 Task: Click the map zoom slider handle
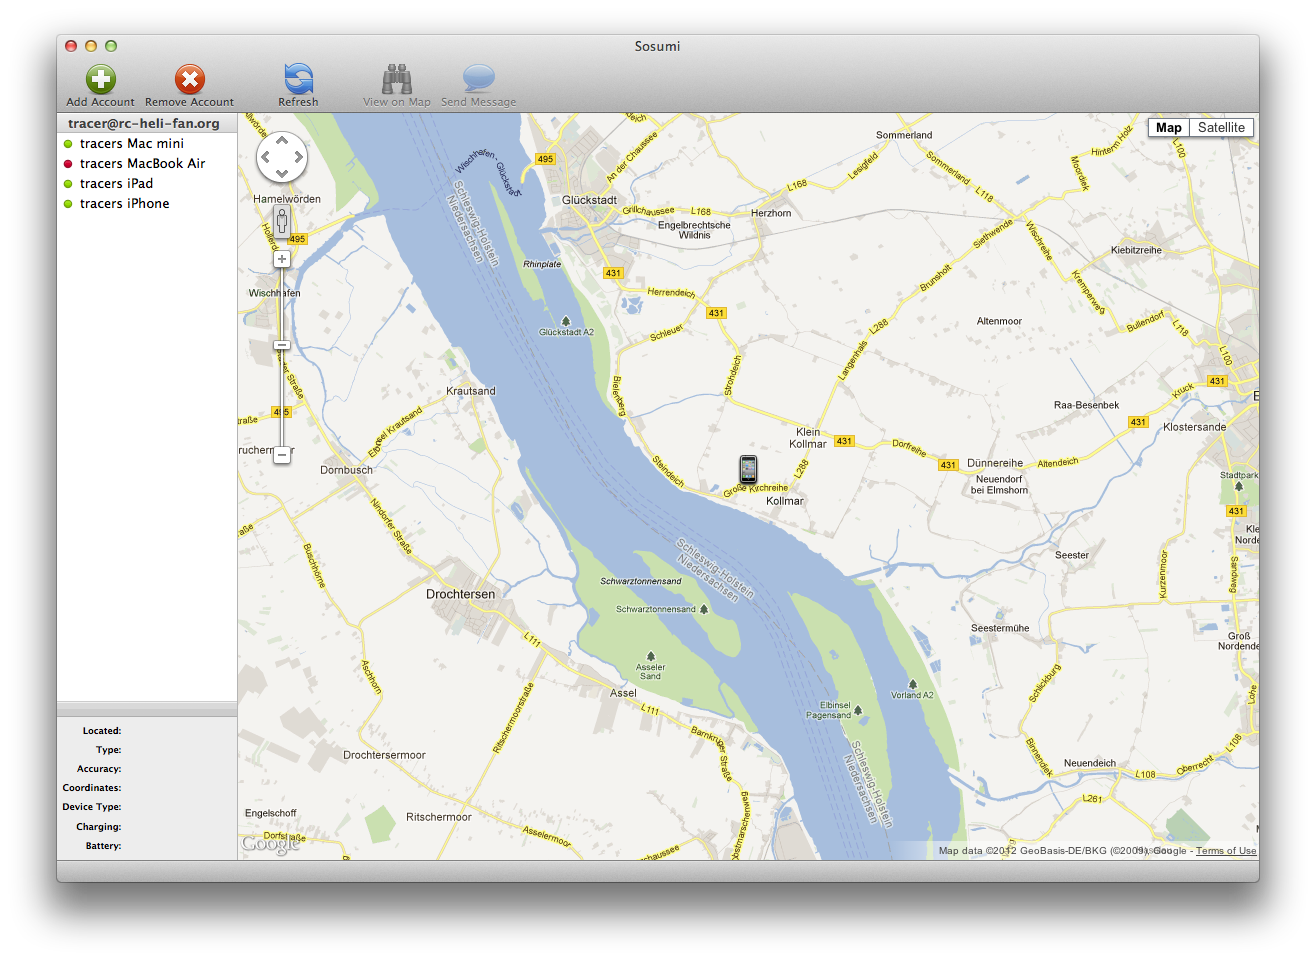click(x=282, y=345)
